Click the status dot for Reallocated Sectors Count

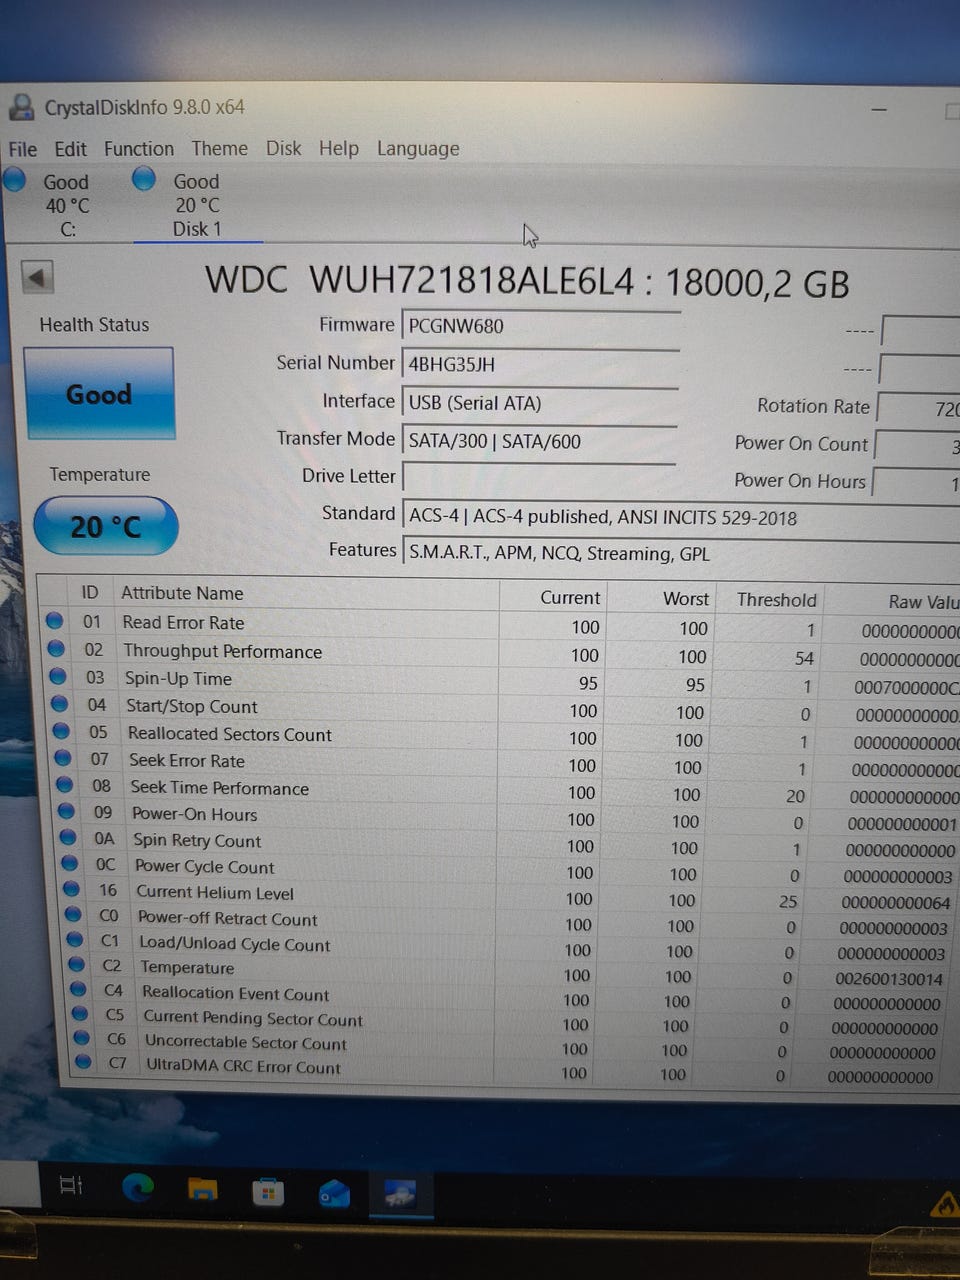pyautogui.click(x=62, y=731)
